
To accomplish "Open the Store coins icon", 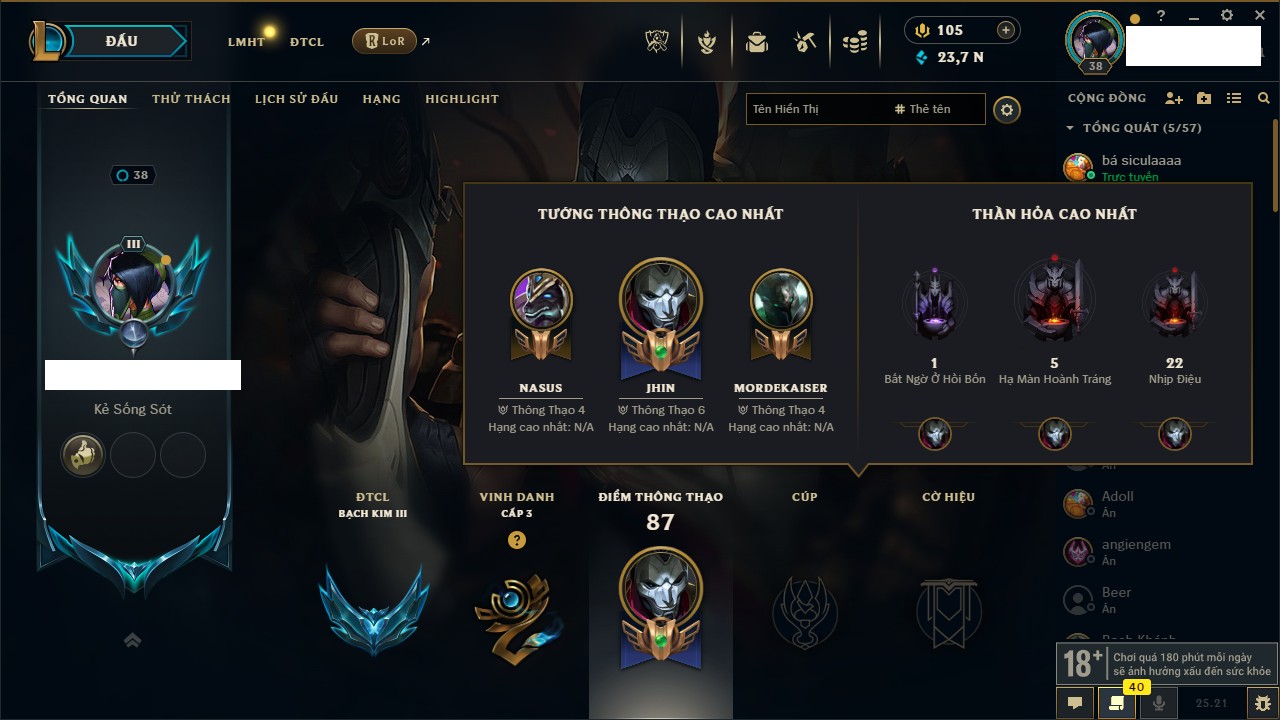I will 854,42.
